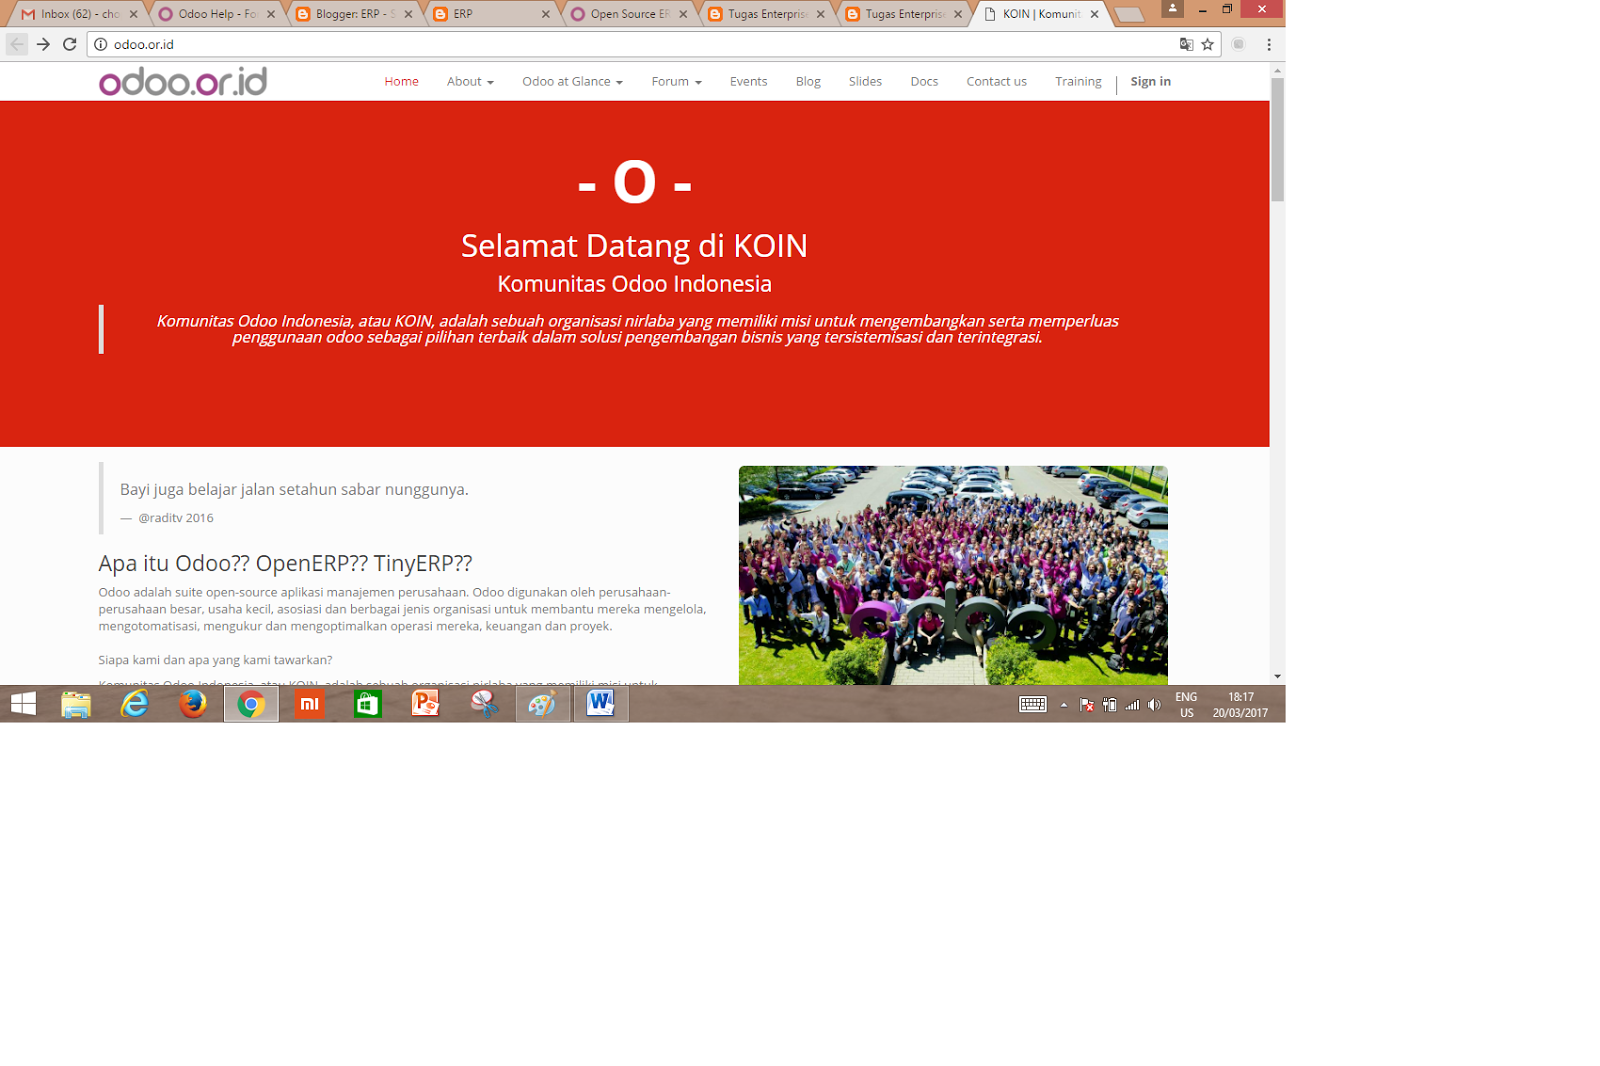The width and height of the screenshot is (1600, 1066).
Task: Show hidden icons in system tray
Action: pyautogui.click(x=1064, y=705)
